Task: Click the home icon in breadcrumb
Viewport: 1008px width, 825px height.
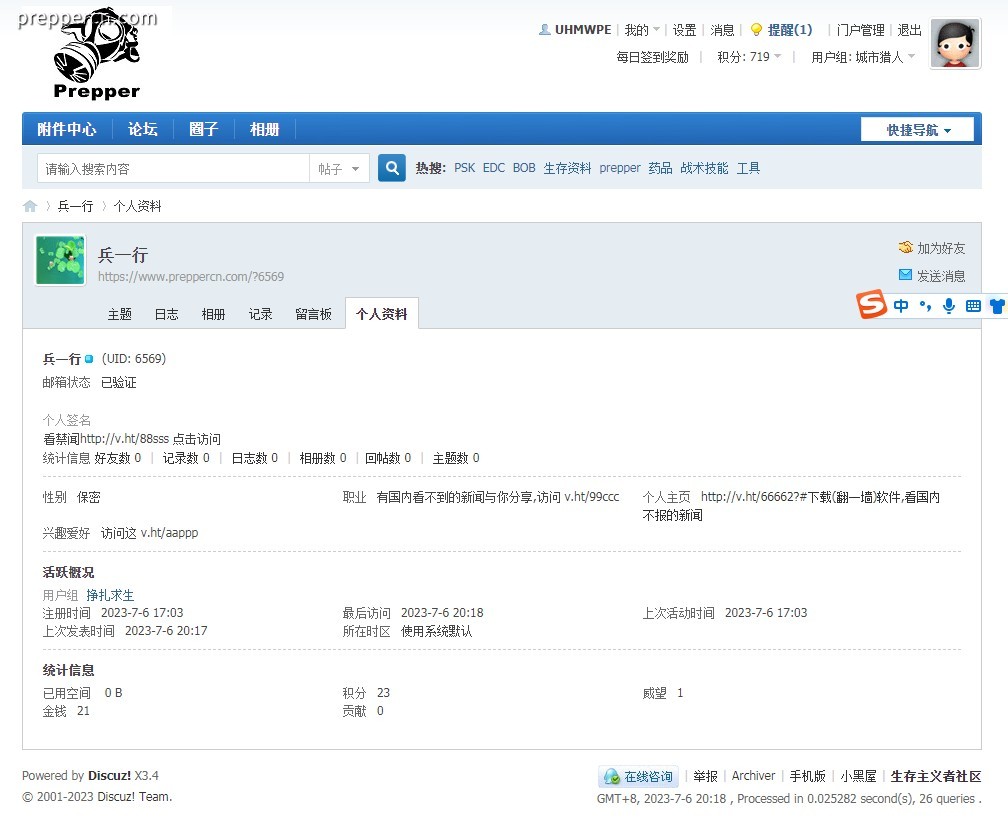Action: click(30, 206)
